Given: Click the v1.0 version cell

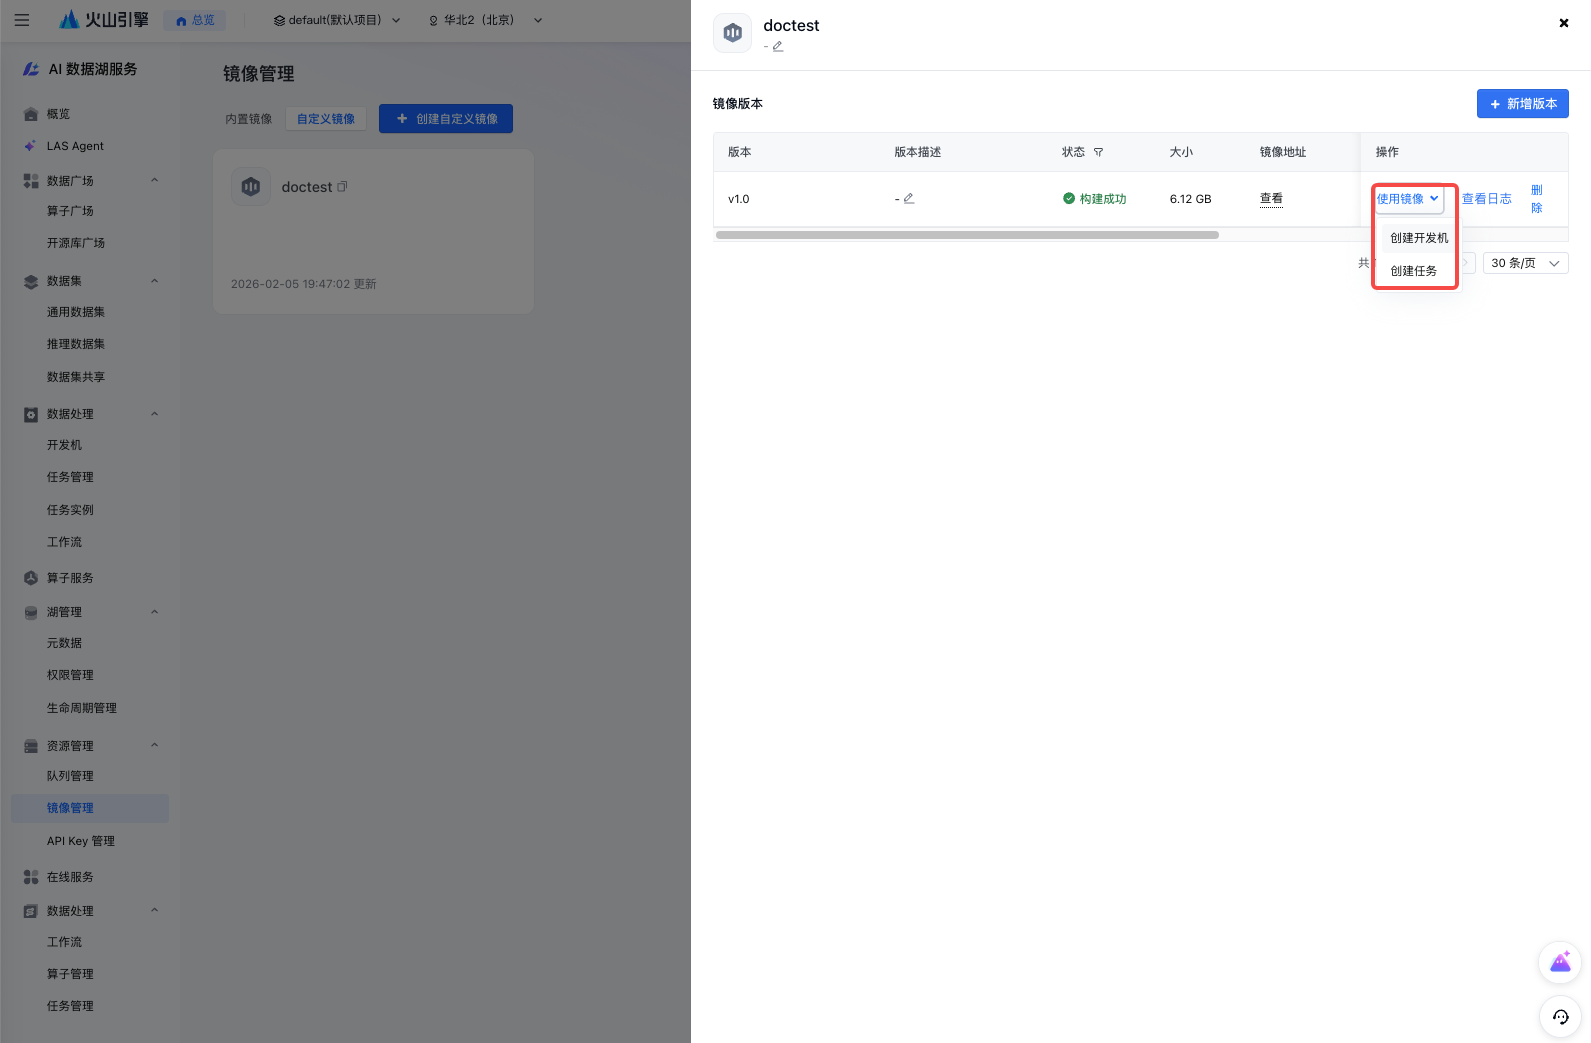Looking at the screenshot, I should pos(739,199).
